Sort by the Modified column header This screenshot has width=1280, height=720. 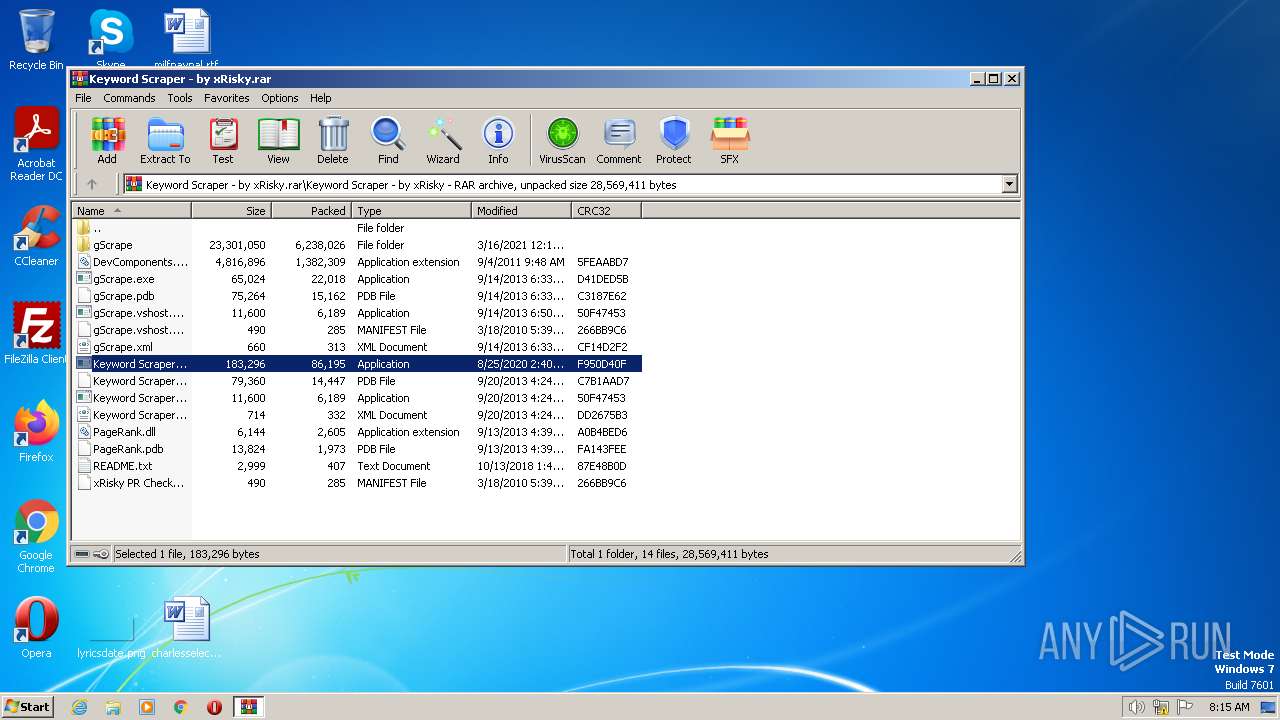tap(521, 211)
